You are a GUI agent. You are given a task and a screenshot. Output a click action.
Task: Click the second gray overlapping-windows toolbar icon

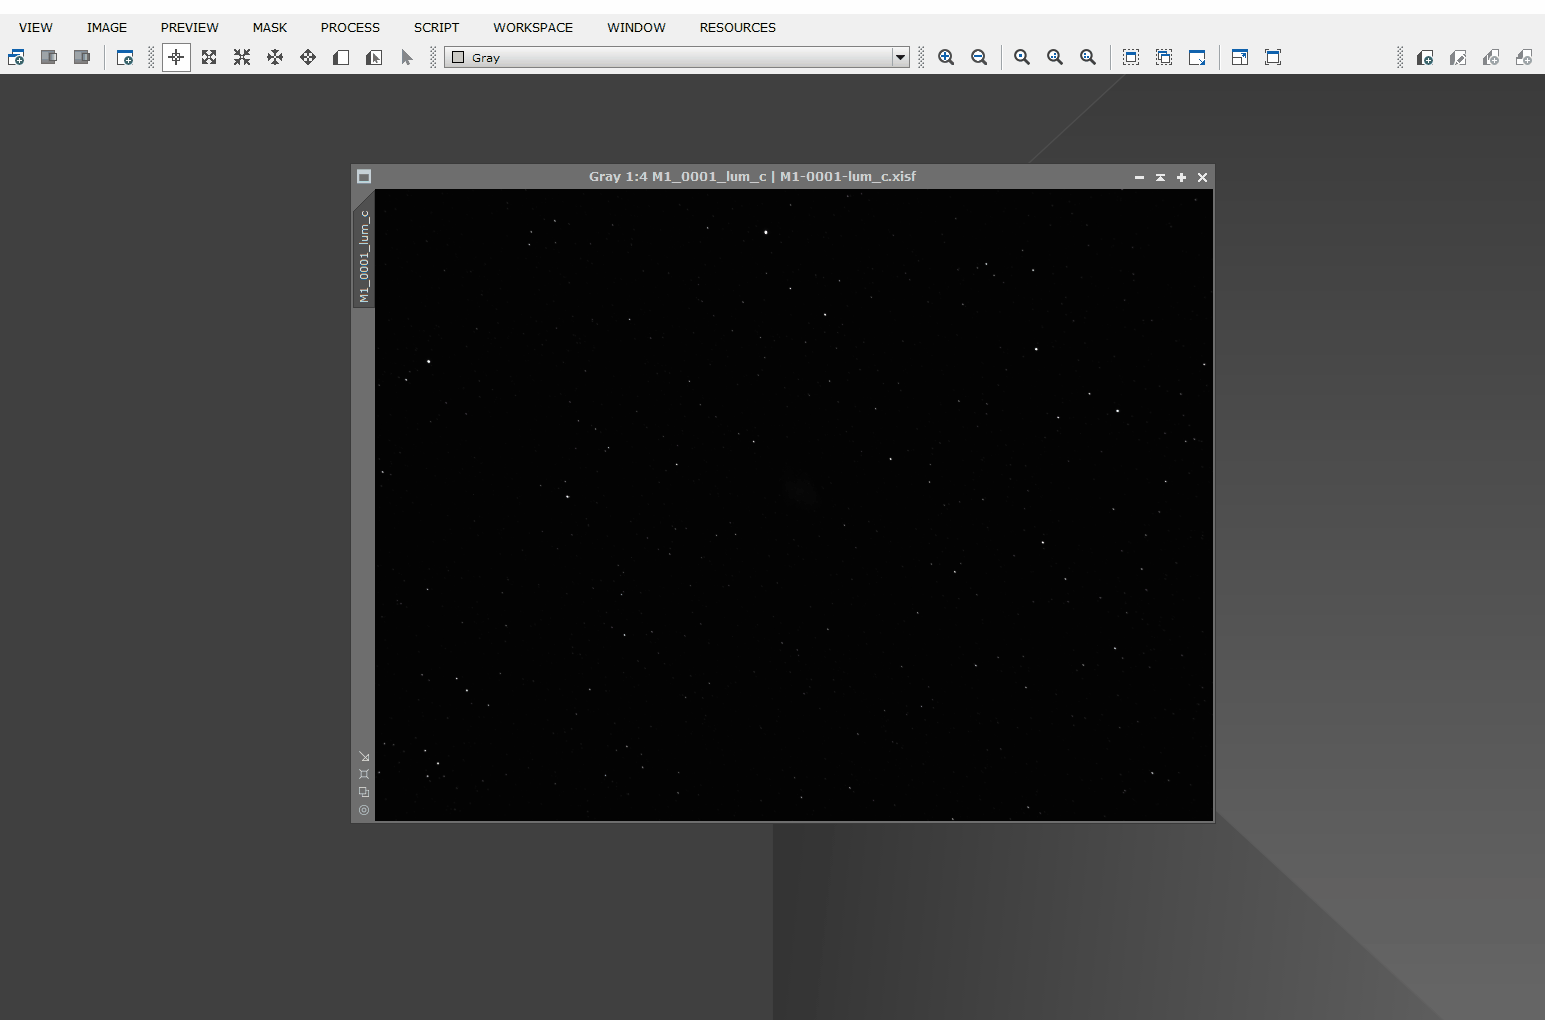point(49,57)
